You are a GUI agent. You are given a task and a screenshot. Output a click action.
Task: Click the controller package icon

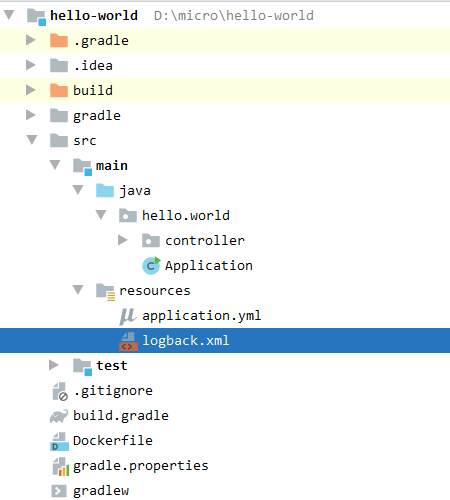click(x=151, y=241)
